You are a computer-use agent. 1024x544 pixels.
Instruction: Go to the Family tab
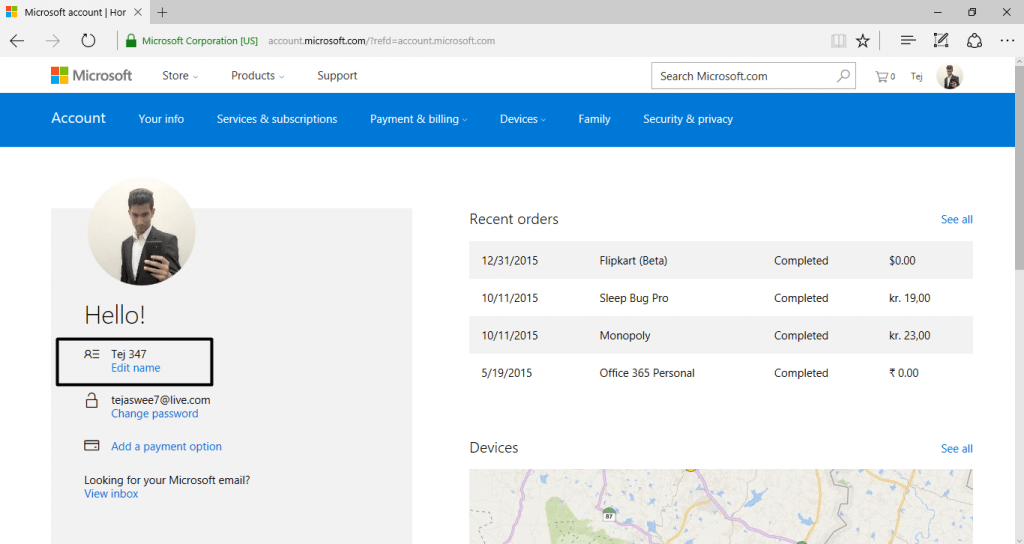[594, 119]
